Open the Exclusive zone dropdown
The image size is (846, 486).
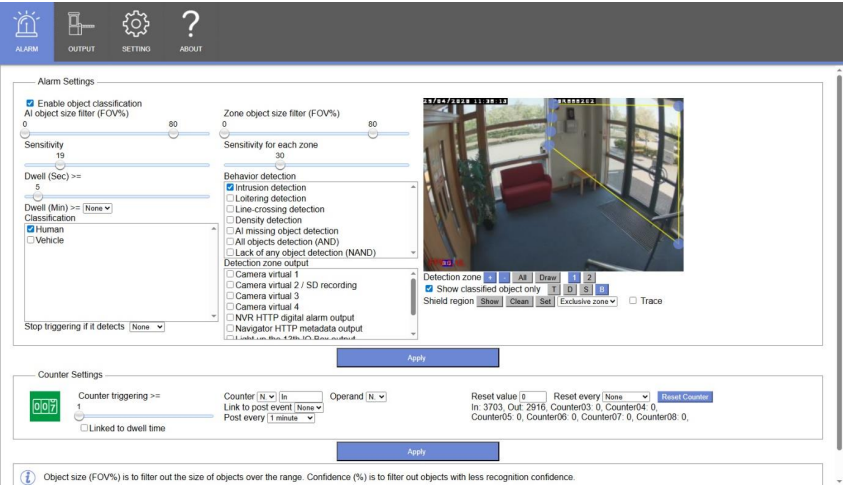[x=588, y=302]
